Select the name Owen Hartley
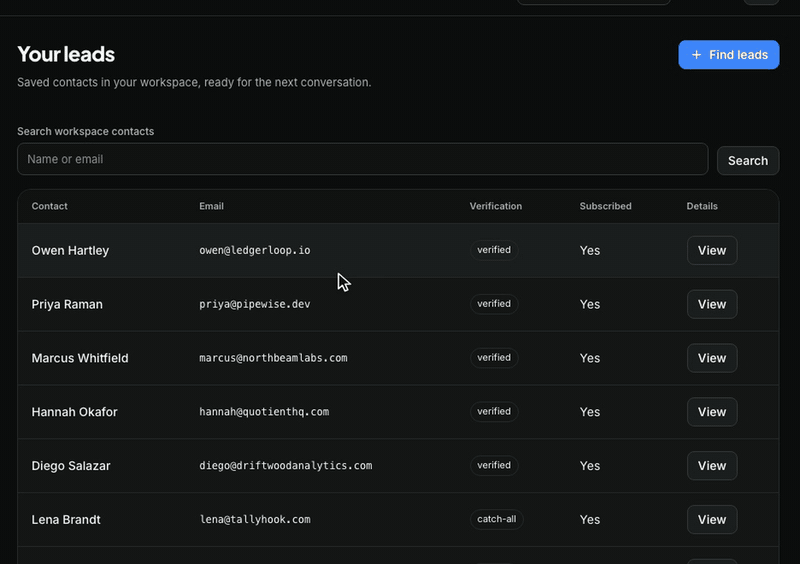This screenshot has width=800, height=564. click(70, 251)
